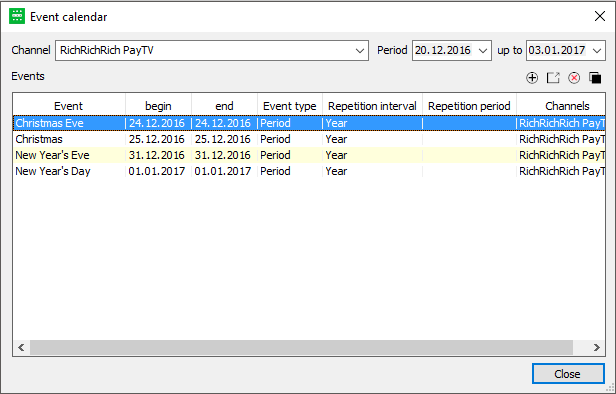
Task: Select the Christmas Eve event row
Action: tap(309, 123)
